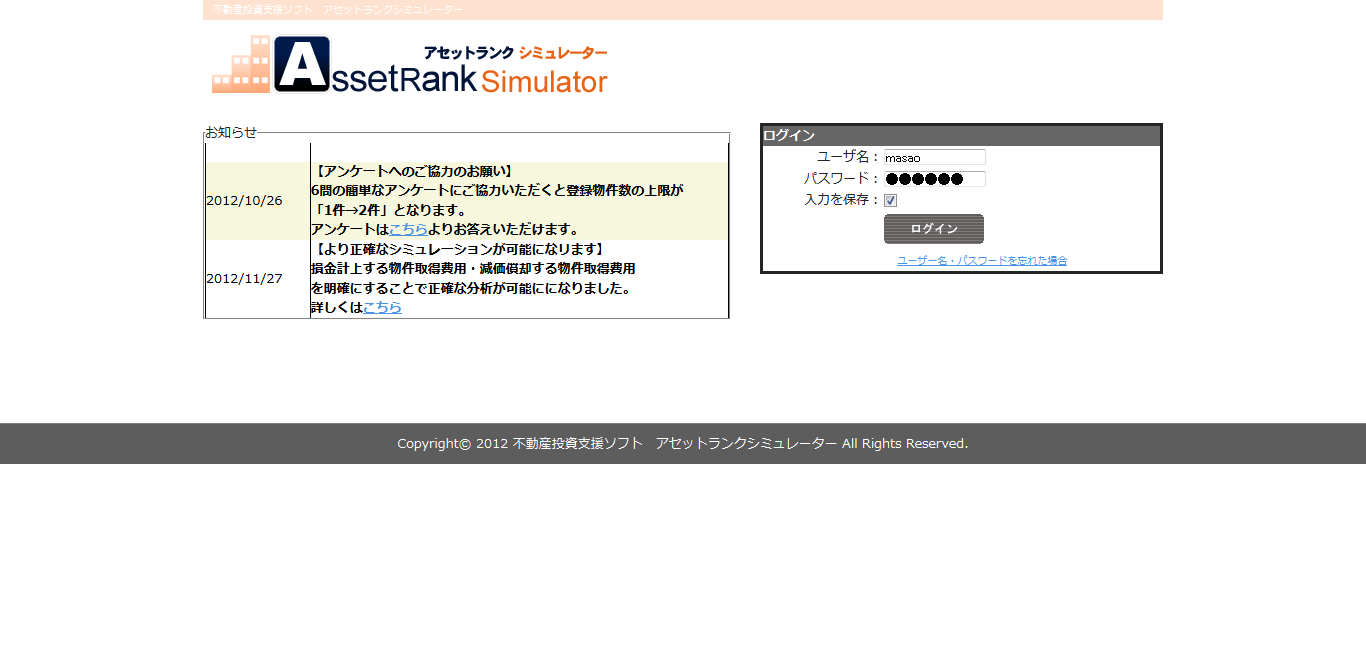
Task: Select the 2012/11/27 date cell
Action: (x=244, y=279)
